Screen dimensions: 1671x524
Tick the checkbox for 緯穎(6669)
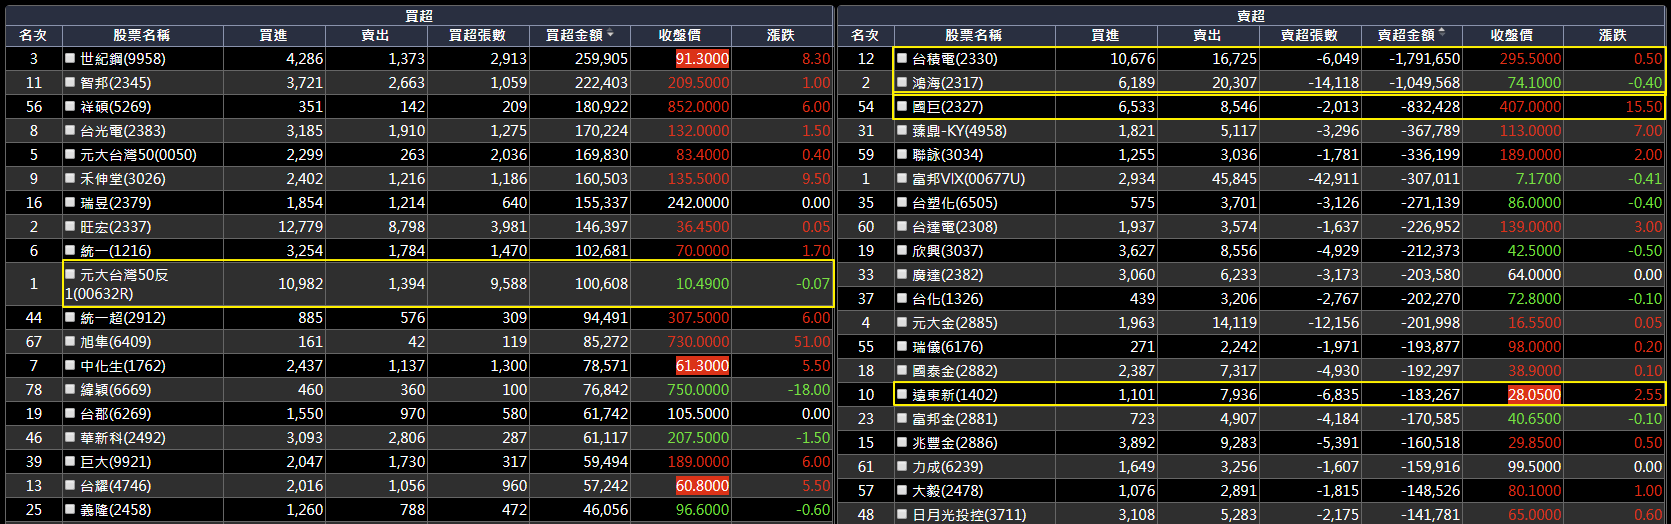pos(70,389)
